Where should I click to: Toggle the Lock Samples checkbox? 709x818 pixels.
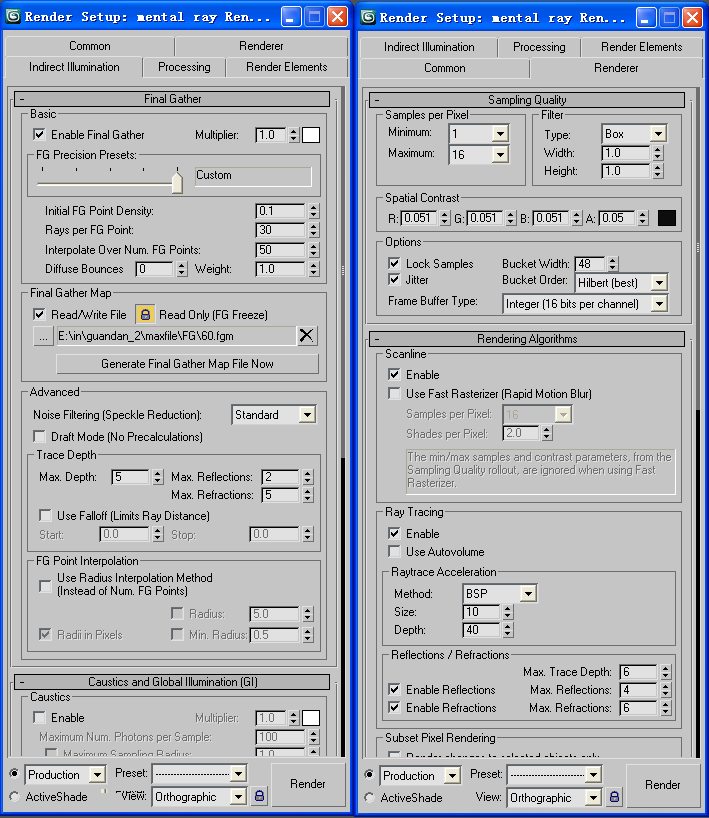point(394,263)
